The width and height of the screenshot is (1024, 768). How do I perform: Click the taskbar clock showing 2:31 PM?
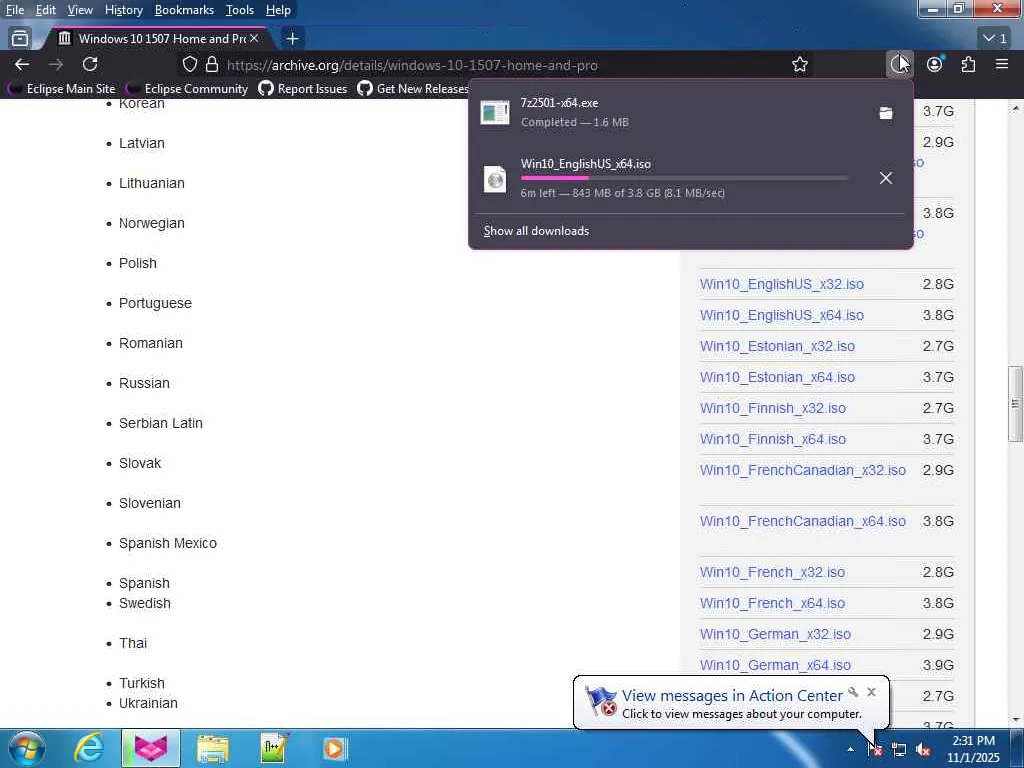pos(973,749)
